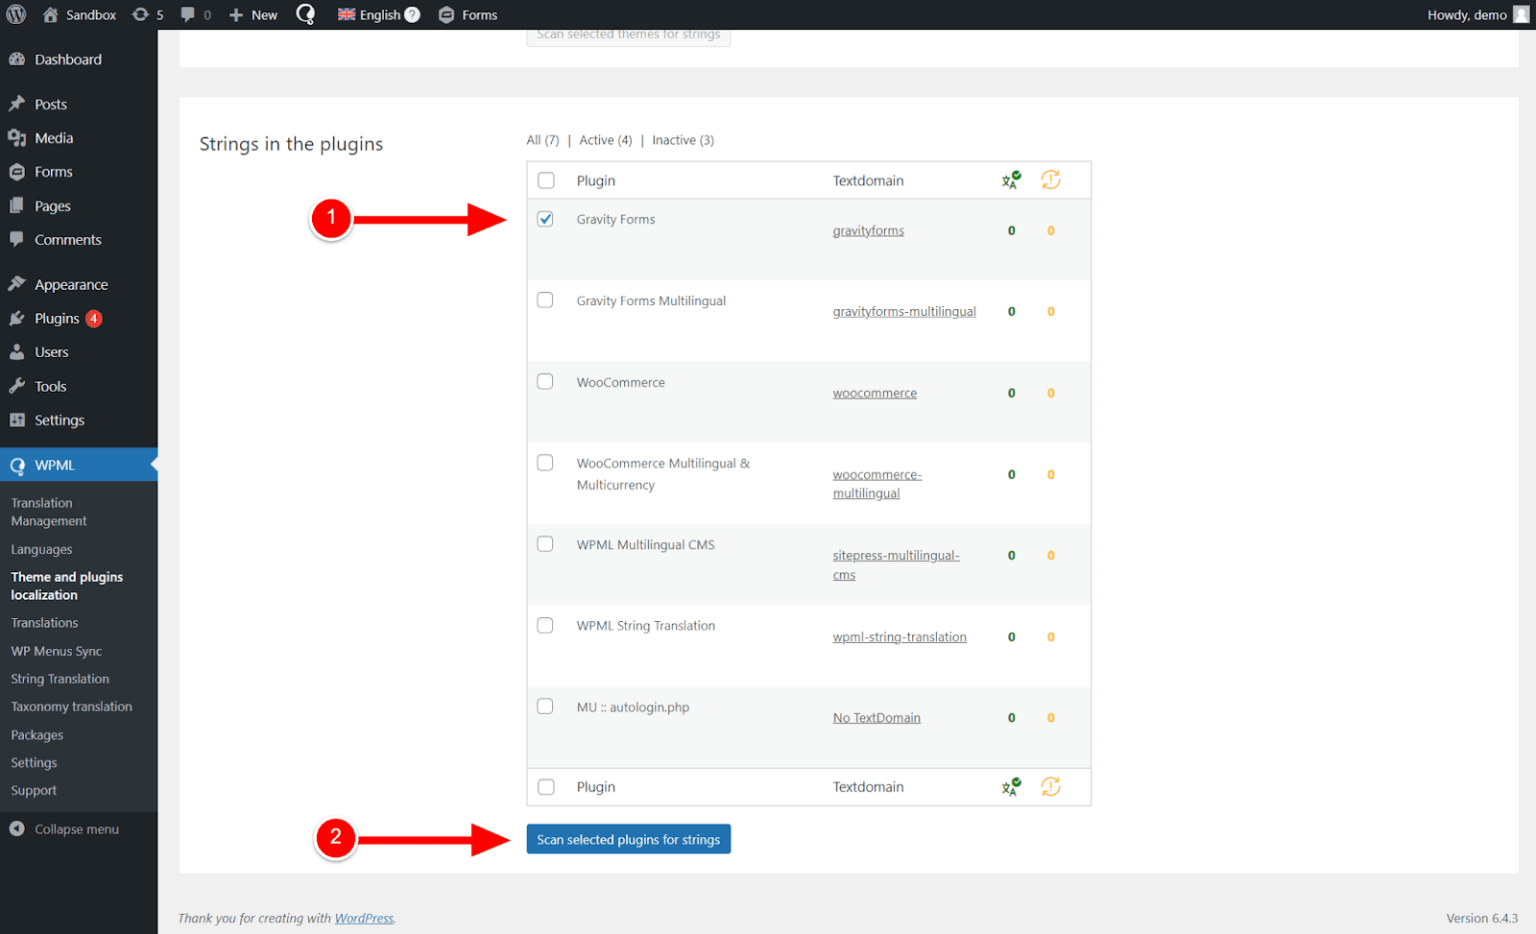Select the Media icon in the sidebar
Image resolution: width=1536 pixels, height=934 pixels.
tap(16, 137)
